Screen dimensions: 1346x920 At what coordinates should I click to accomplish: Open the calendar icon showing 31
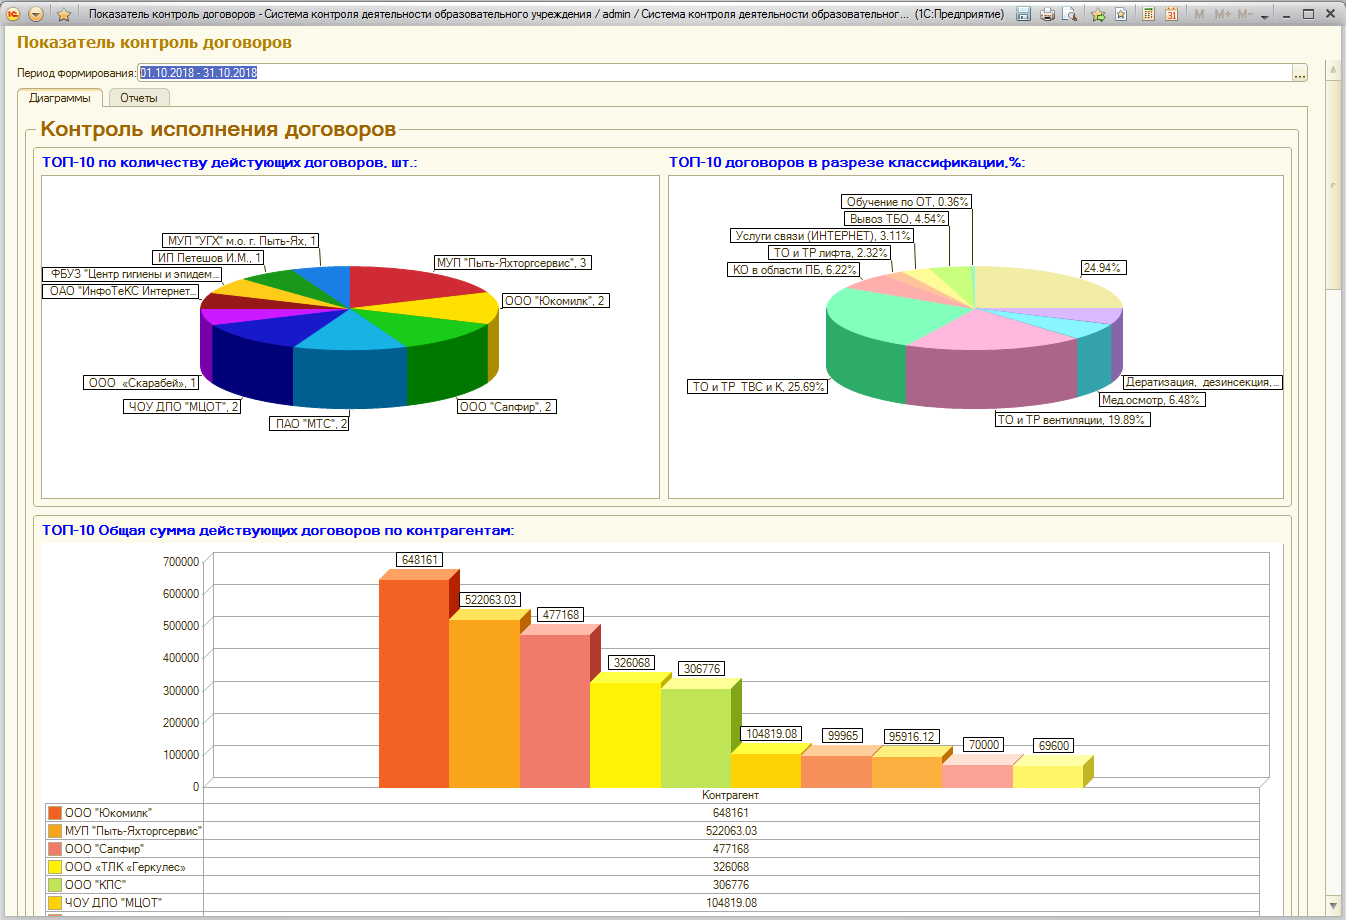pyautogui.click(x=1171, y=14)
